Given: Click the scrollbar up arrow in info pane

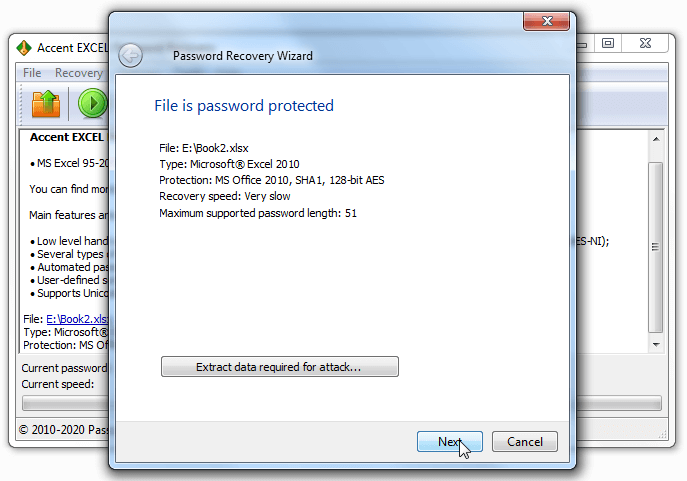Looking at the screenshot, I should 656,139.
